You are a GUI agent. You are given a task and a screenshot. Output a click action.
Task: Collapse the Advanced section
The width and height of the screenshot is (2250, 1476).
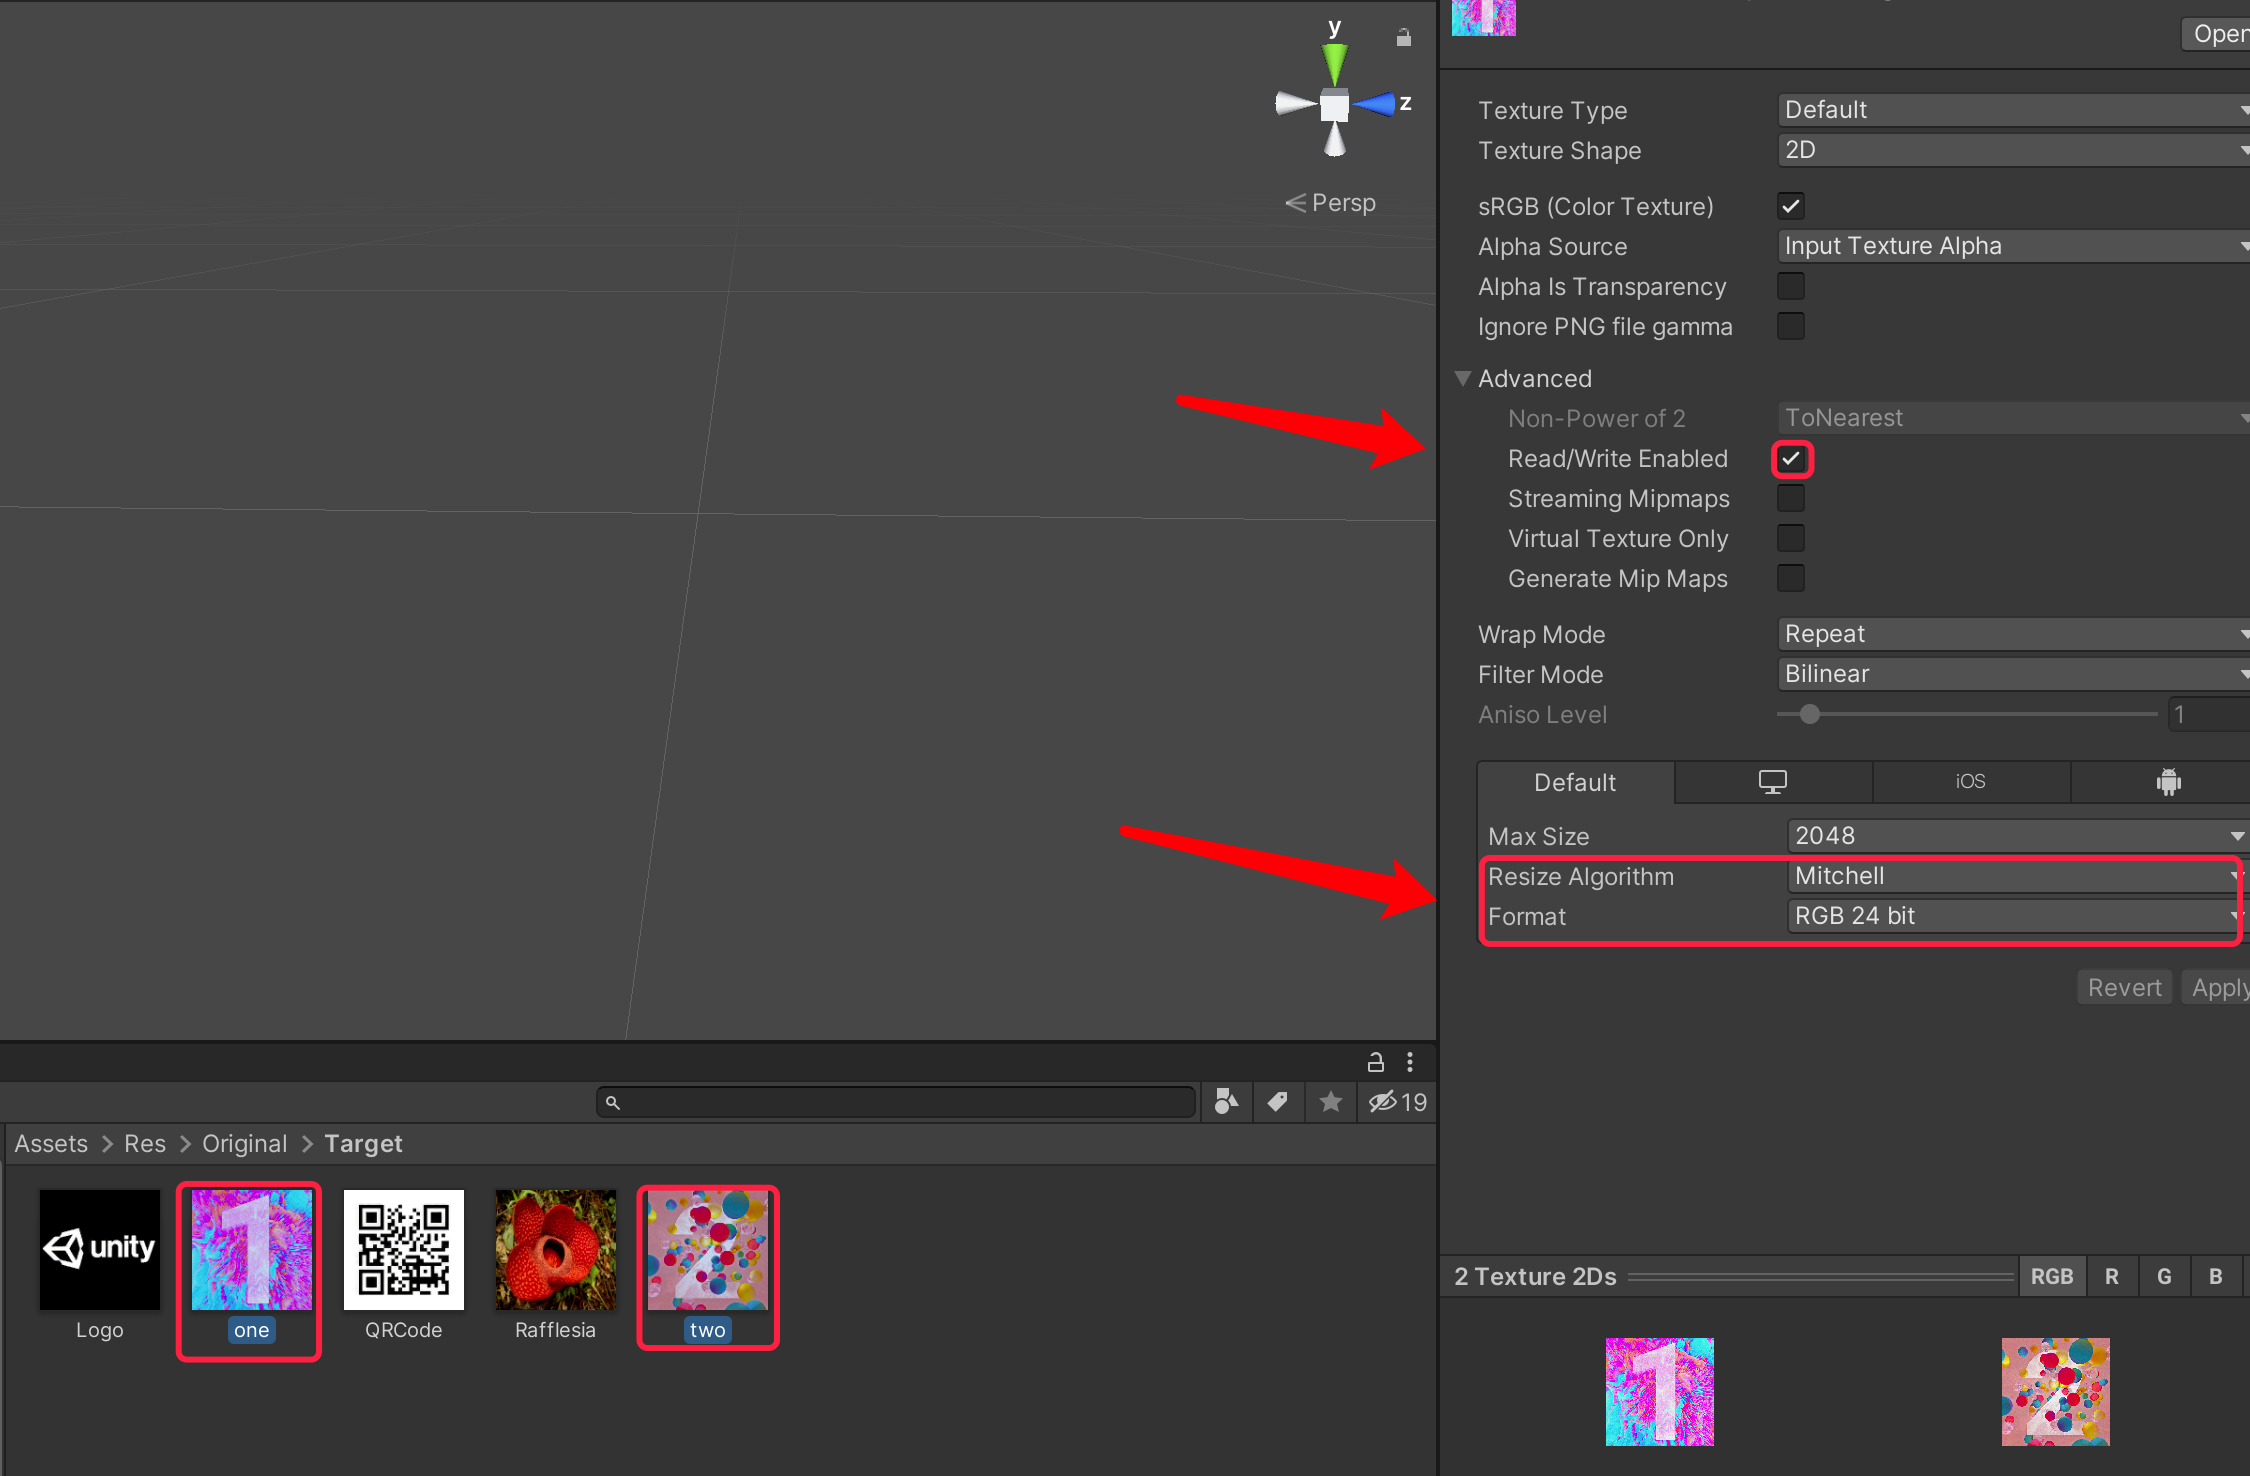pyautogui.click(x=1463, y=379)
